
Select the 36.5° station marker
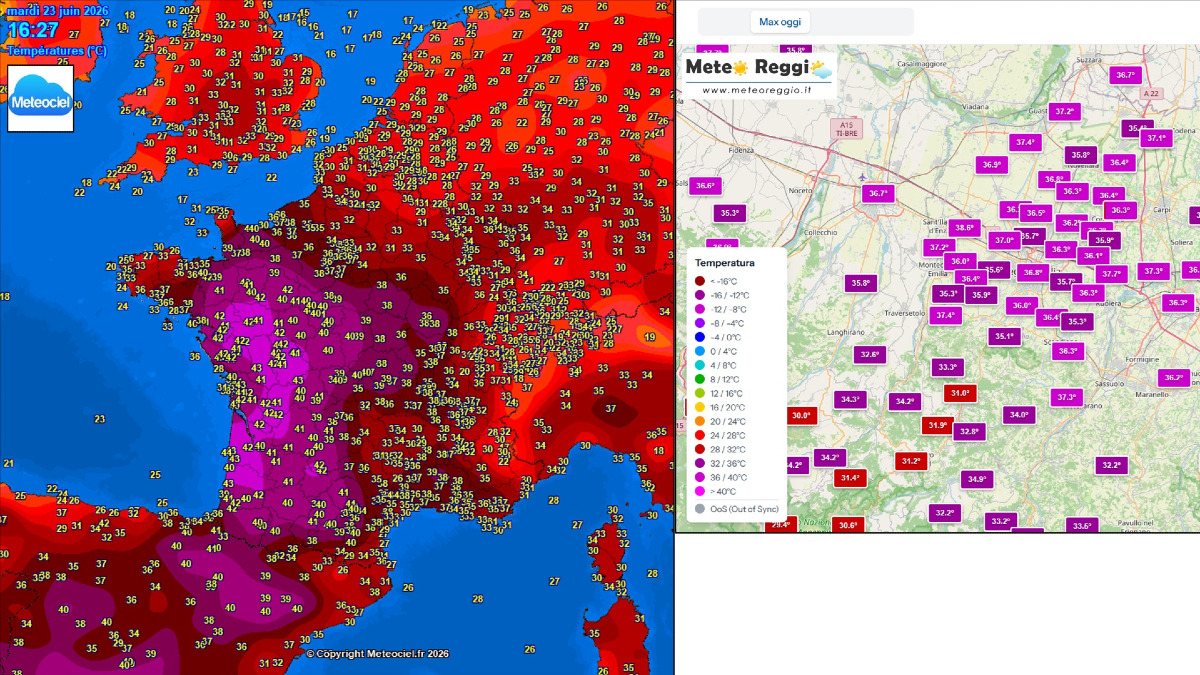(x=1035, y=213)
